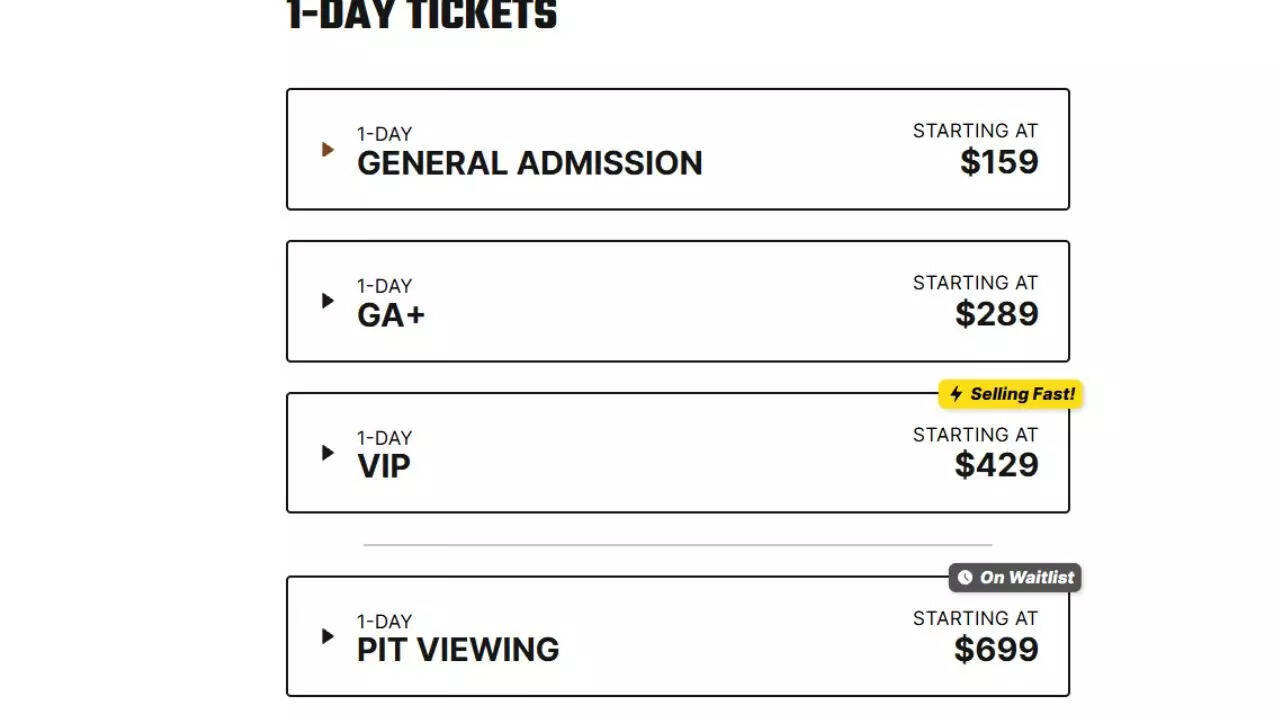The height and width of the screenshot is (720, 1280).
Task: Select the VIP ticket title
Action: click(384, 466)
